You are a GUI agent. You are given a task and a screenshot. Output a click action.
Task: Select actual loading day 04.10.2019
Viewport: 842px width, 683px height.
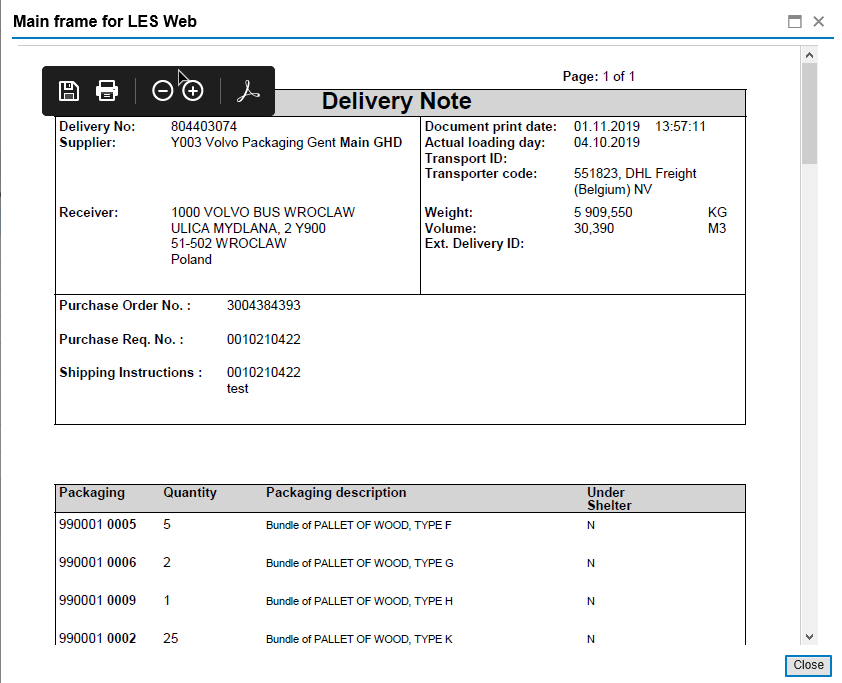pyautogui.click(x=607, y=142)
